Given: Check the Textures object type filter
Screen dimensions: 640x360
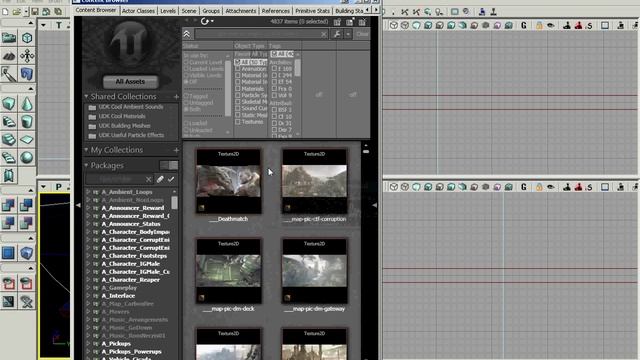Looking at the screenshot, I should tap(238, 122).
